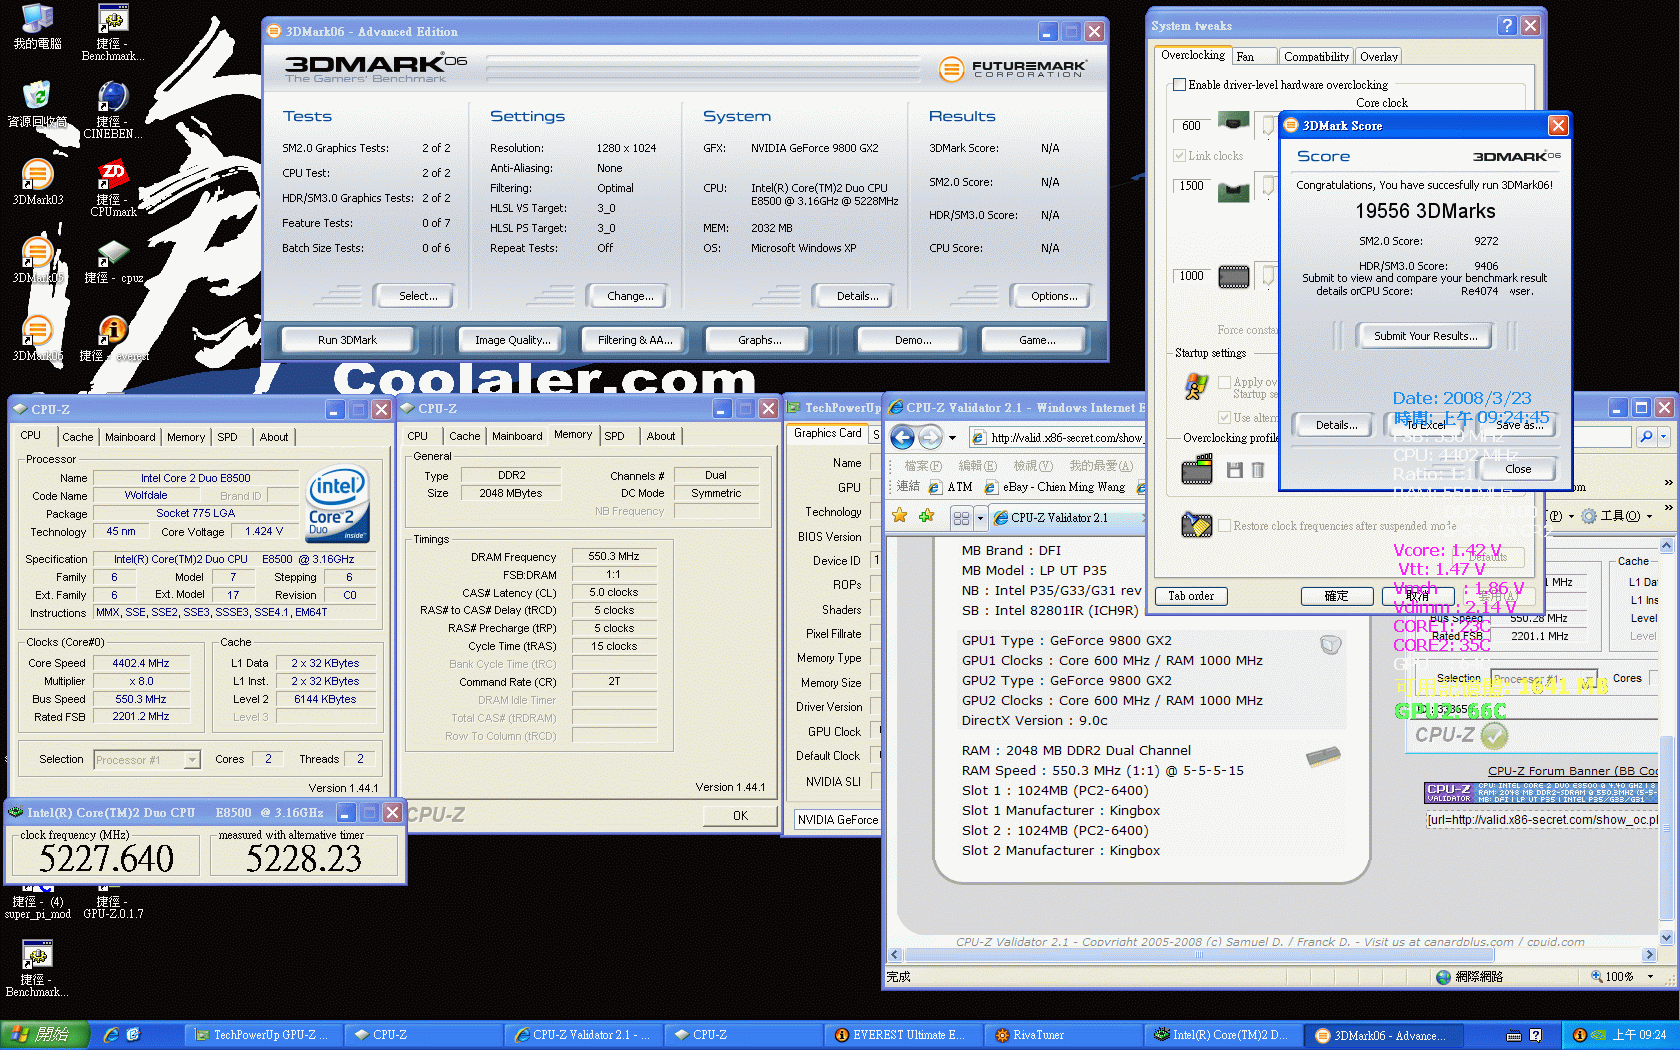Open the Overlay tab in System tweaks

(1379, 57)
